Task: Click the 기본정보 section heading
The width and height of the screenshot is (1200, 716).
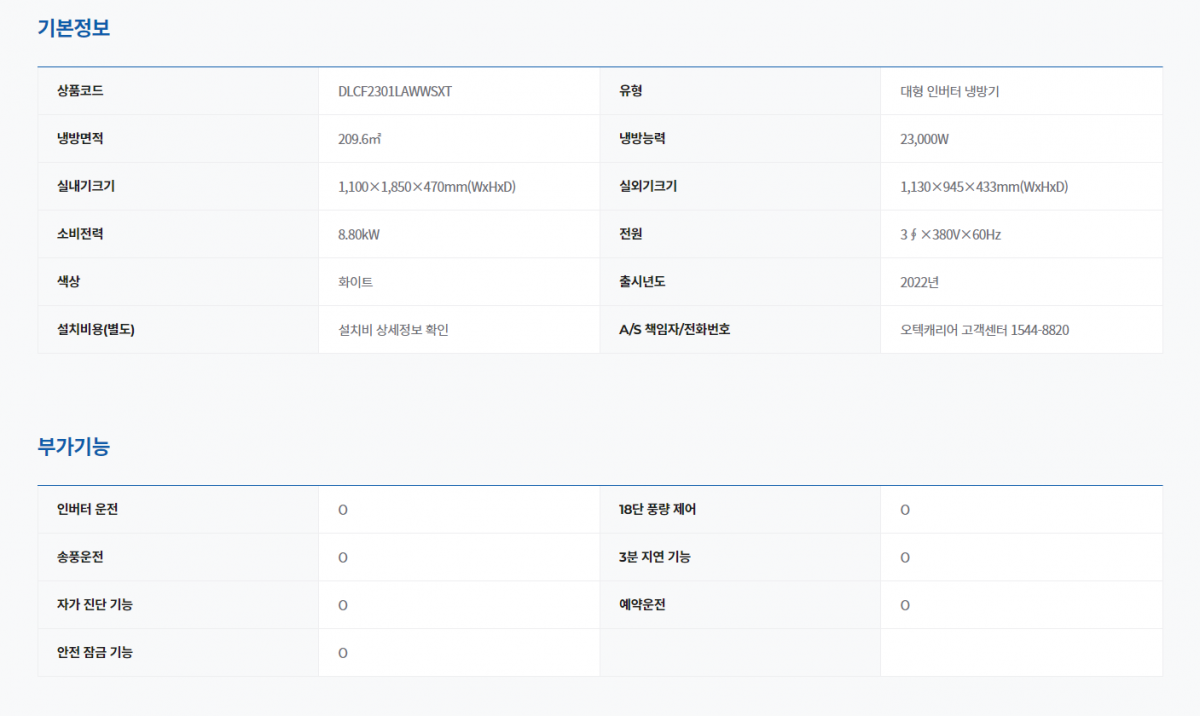Action: point(73,28)
